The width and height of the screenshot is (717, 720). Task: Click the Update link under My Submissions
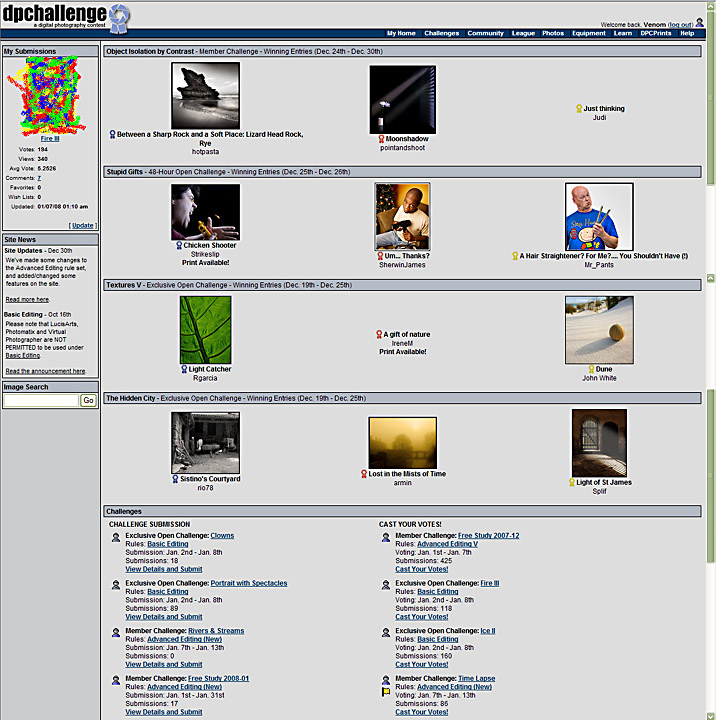[84, 225]
